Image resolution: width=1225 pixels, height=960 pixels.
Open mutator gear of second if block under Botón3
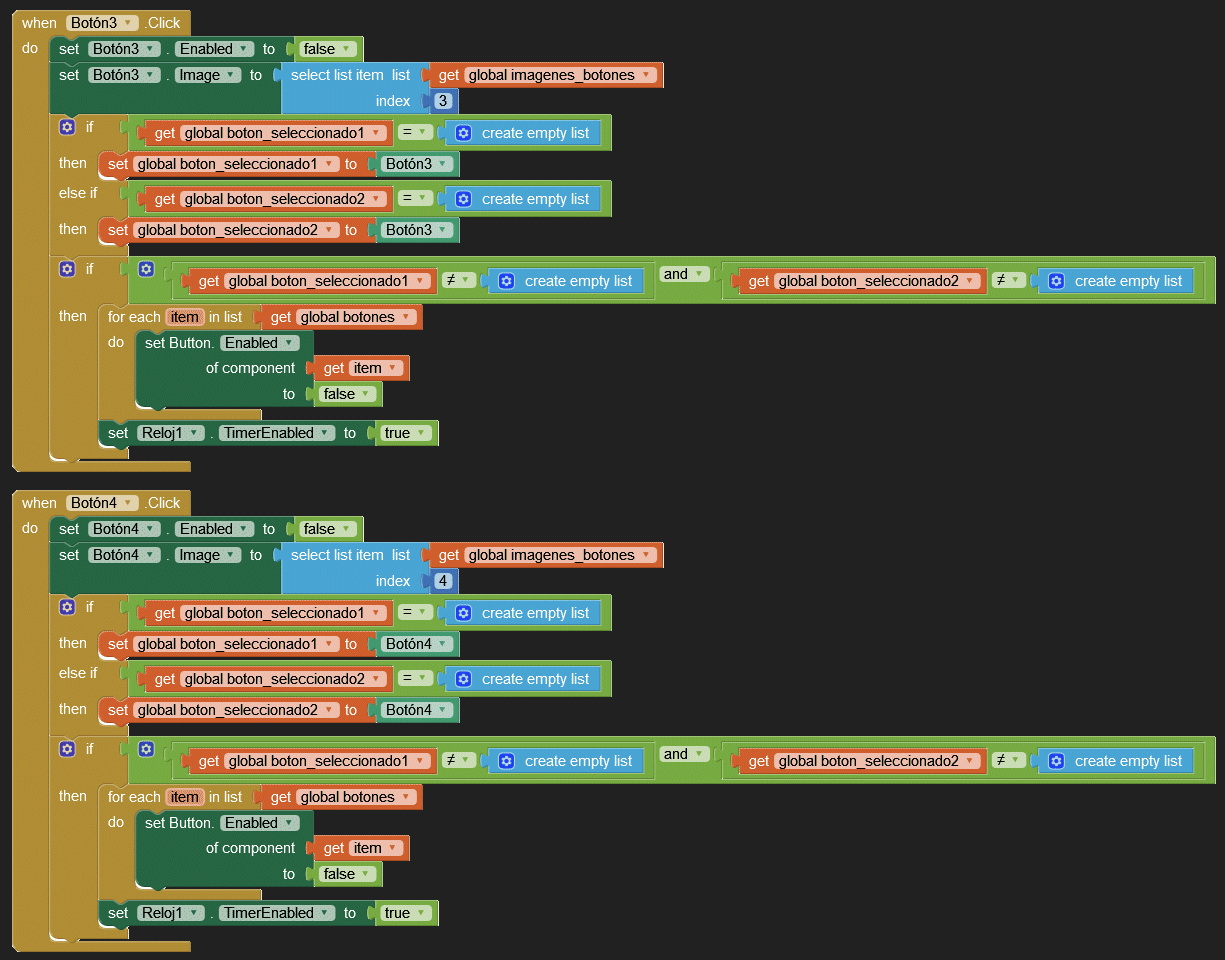click(67, 268)
